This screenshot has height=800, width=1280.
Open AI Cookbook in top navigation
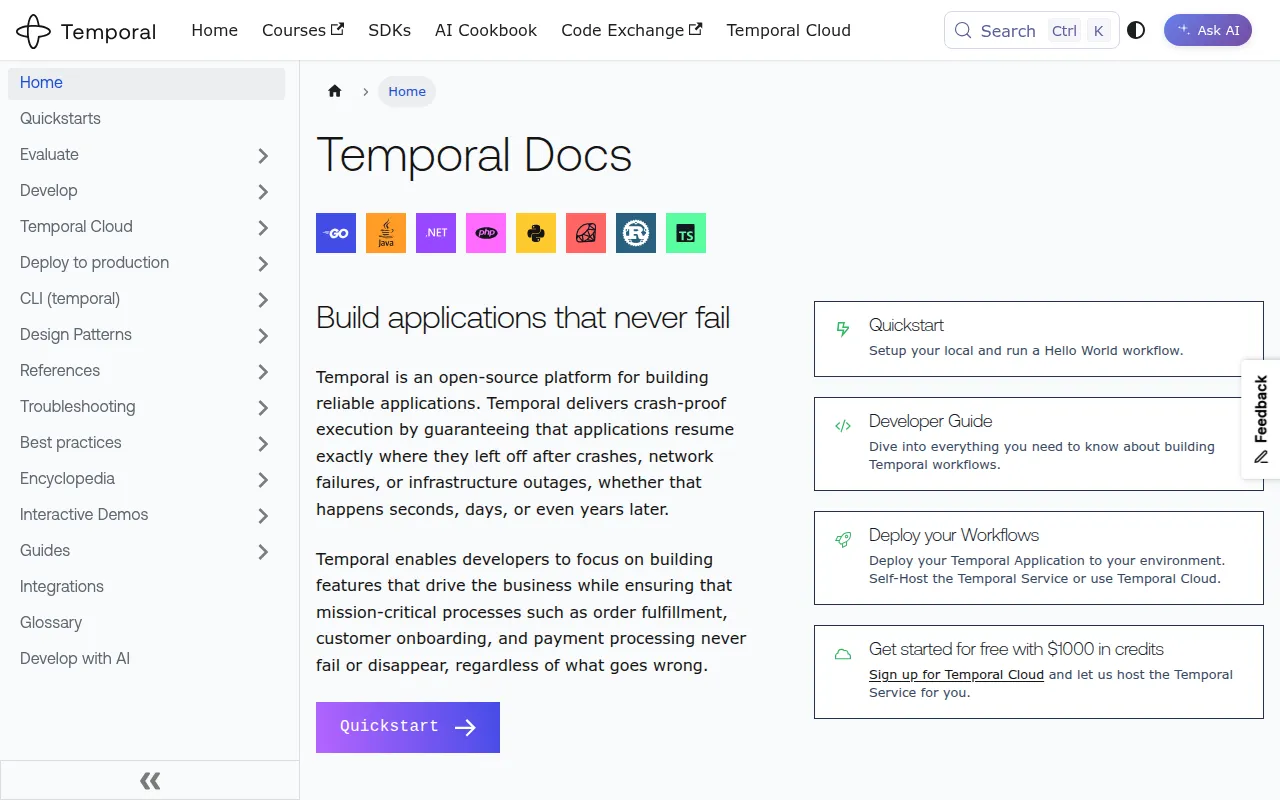click(x=486, y=30)
